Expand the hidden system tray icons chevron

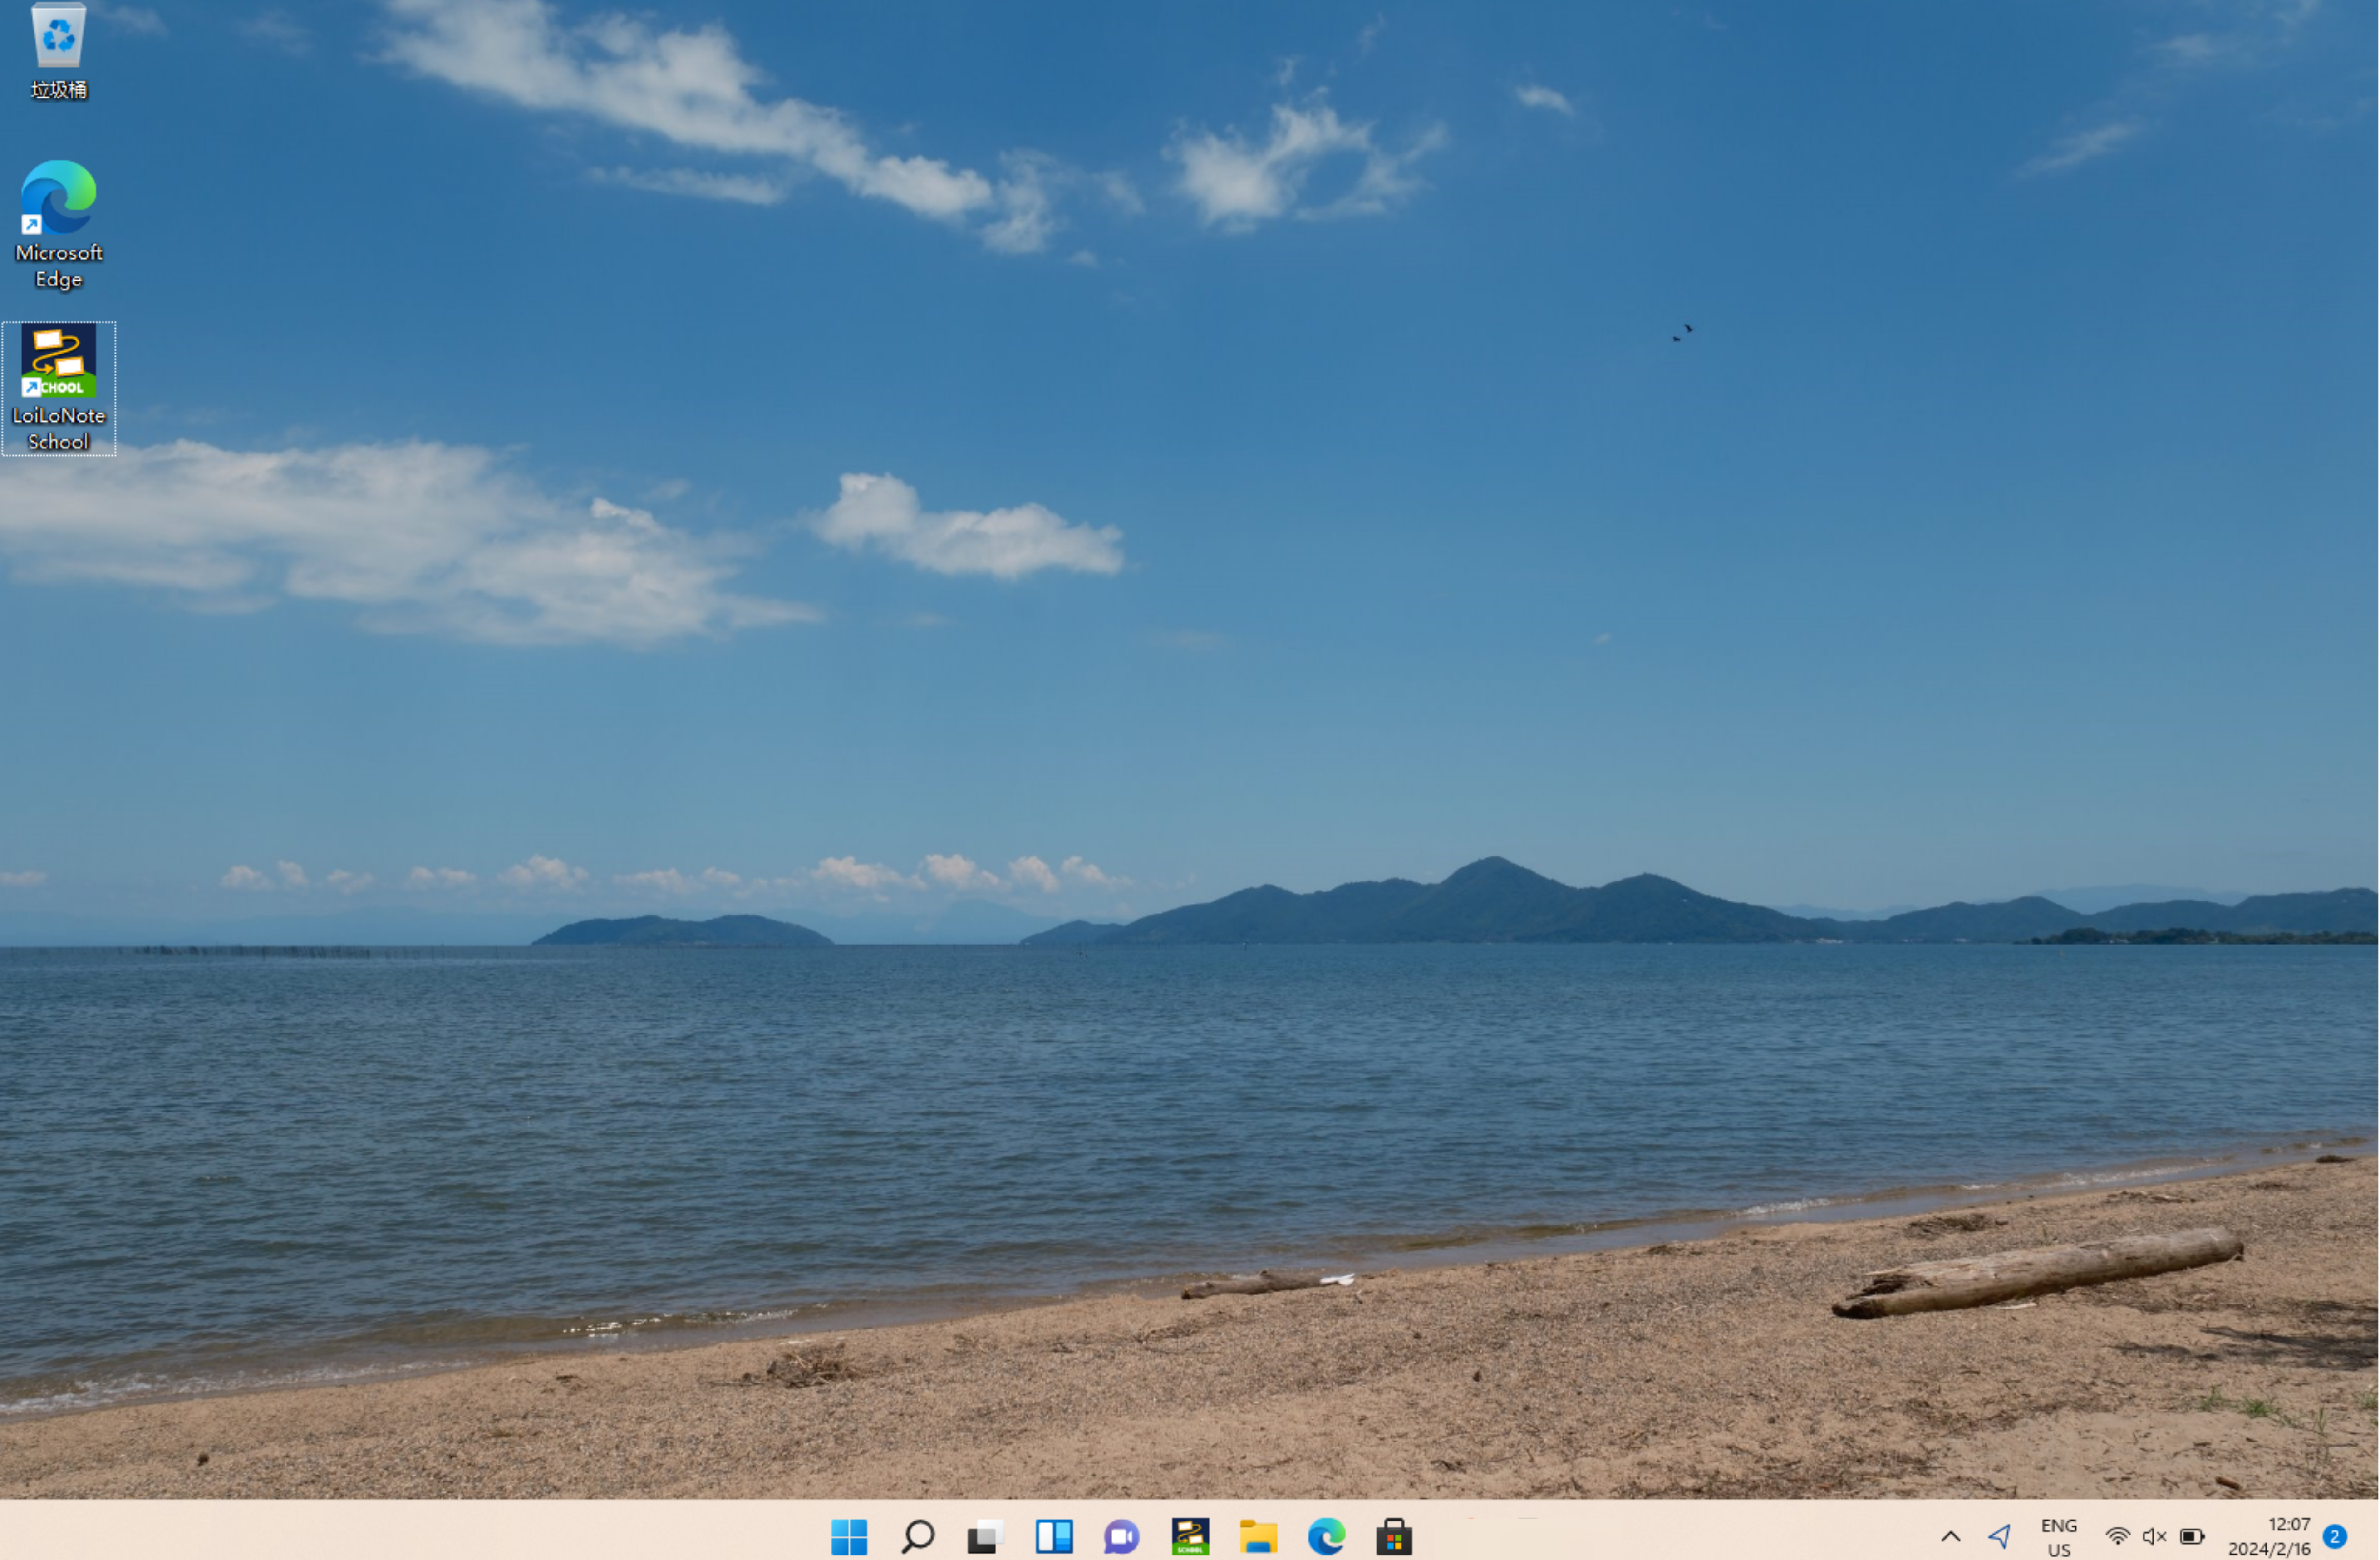(x=1950, y=1536)
